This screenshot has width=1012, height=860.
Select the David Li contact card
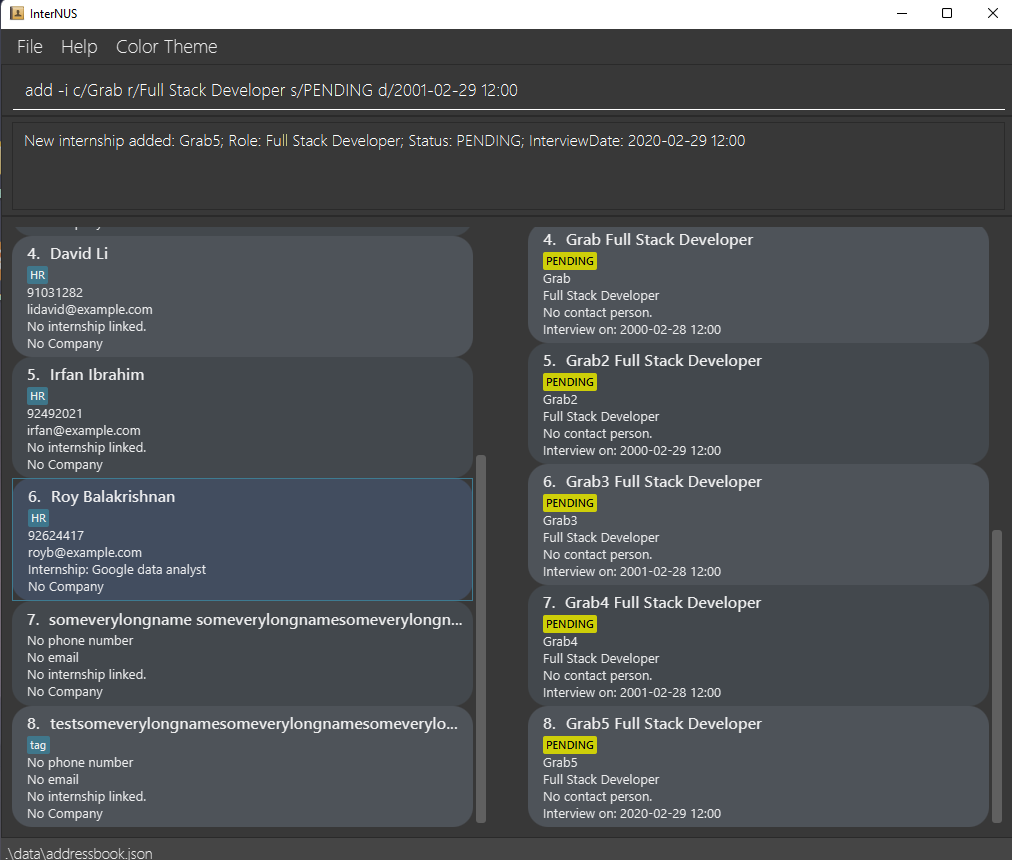pos(242,296)
